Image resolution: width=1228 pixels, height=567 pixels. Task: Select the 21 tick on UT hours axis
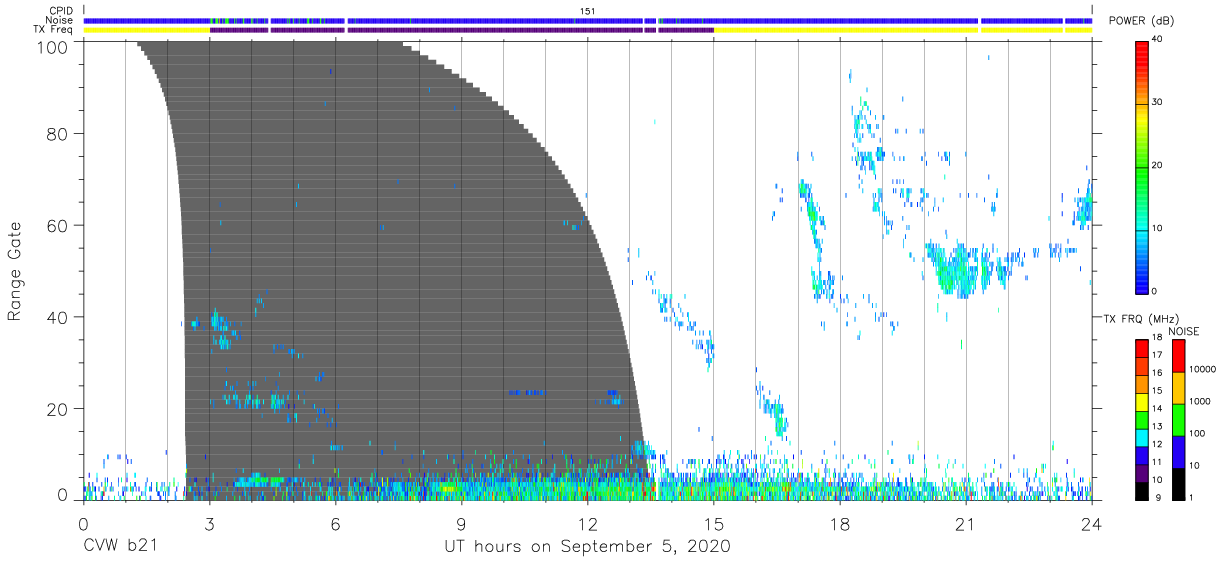pyautogui.click(x=966, y=522)
